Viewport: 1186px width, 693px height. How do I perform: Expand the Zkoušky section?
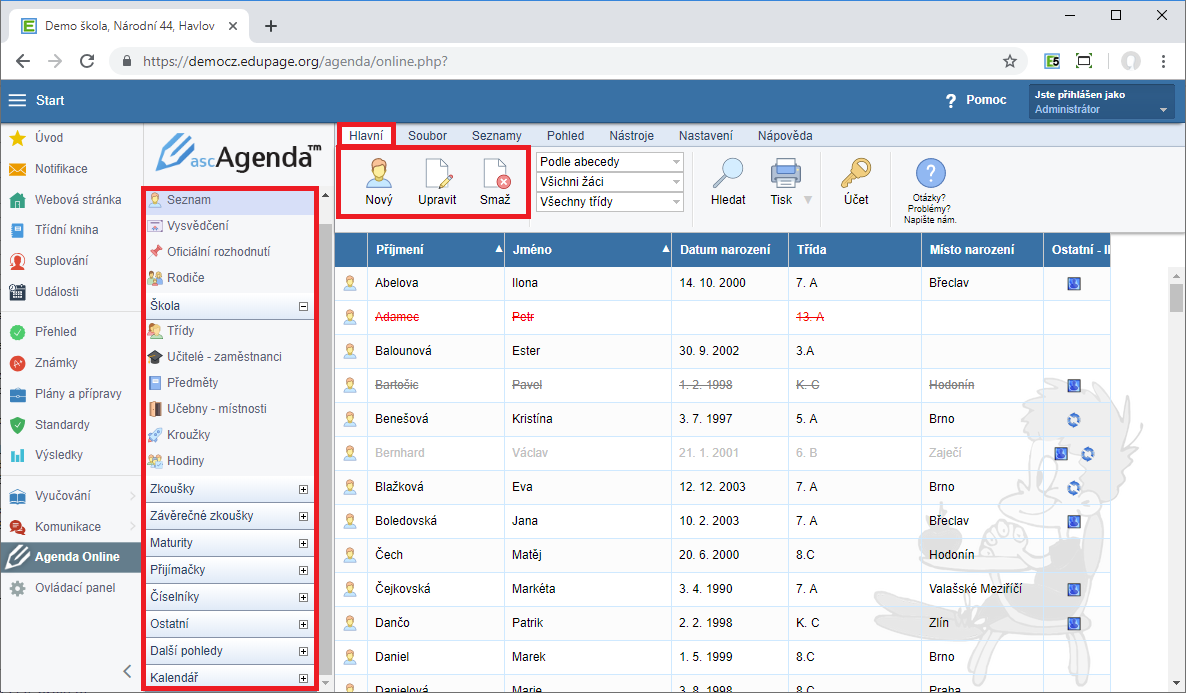coord(303,490)
